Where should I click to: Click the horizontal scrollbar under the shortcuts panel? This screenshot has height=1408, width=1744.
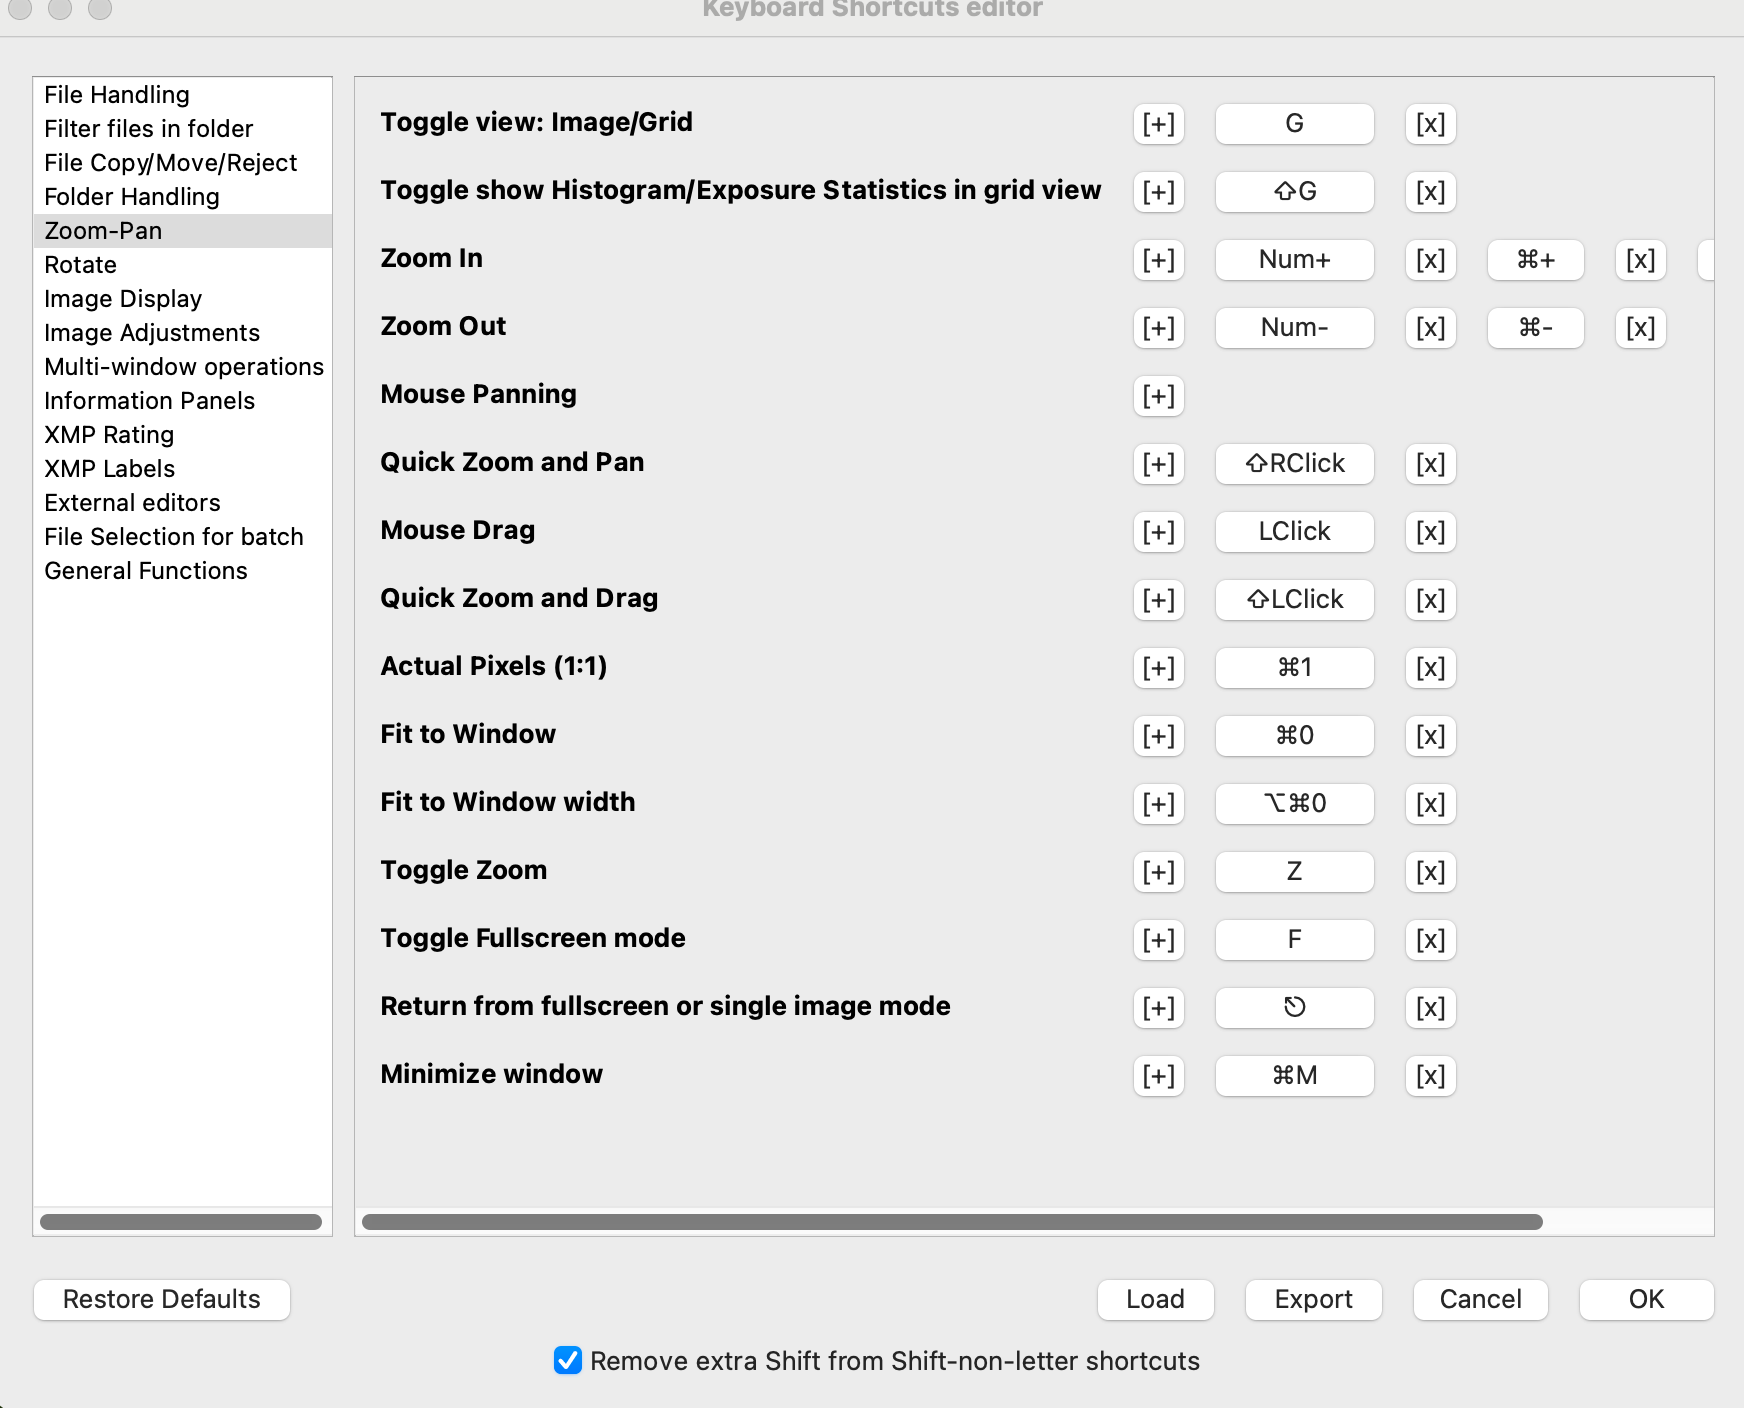952,1222
